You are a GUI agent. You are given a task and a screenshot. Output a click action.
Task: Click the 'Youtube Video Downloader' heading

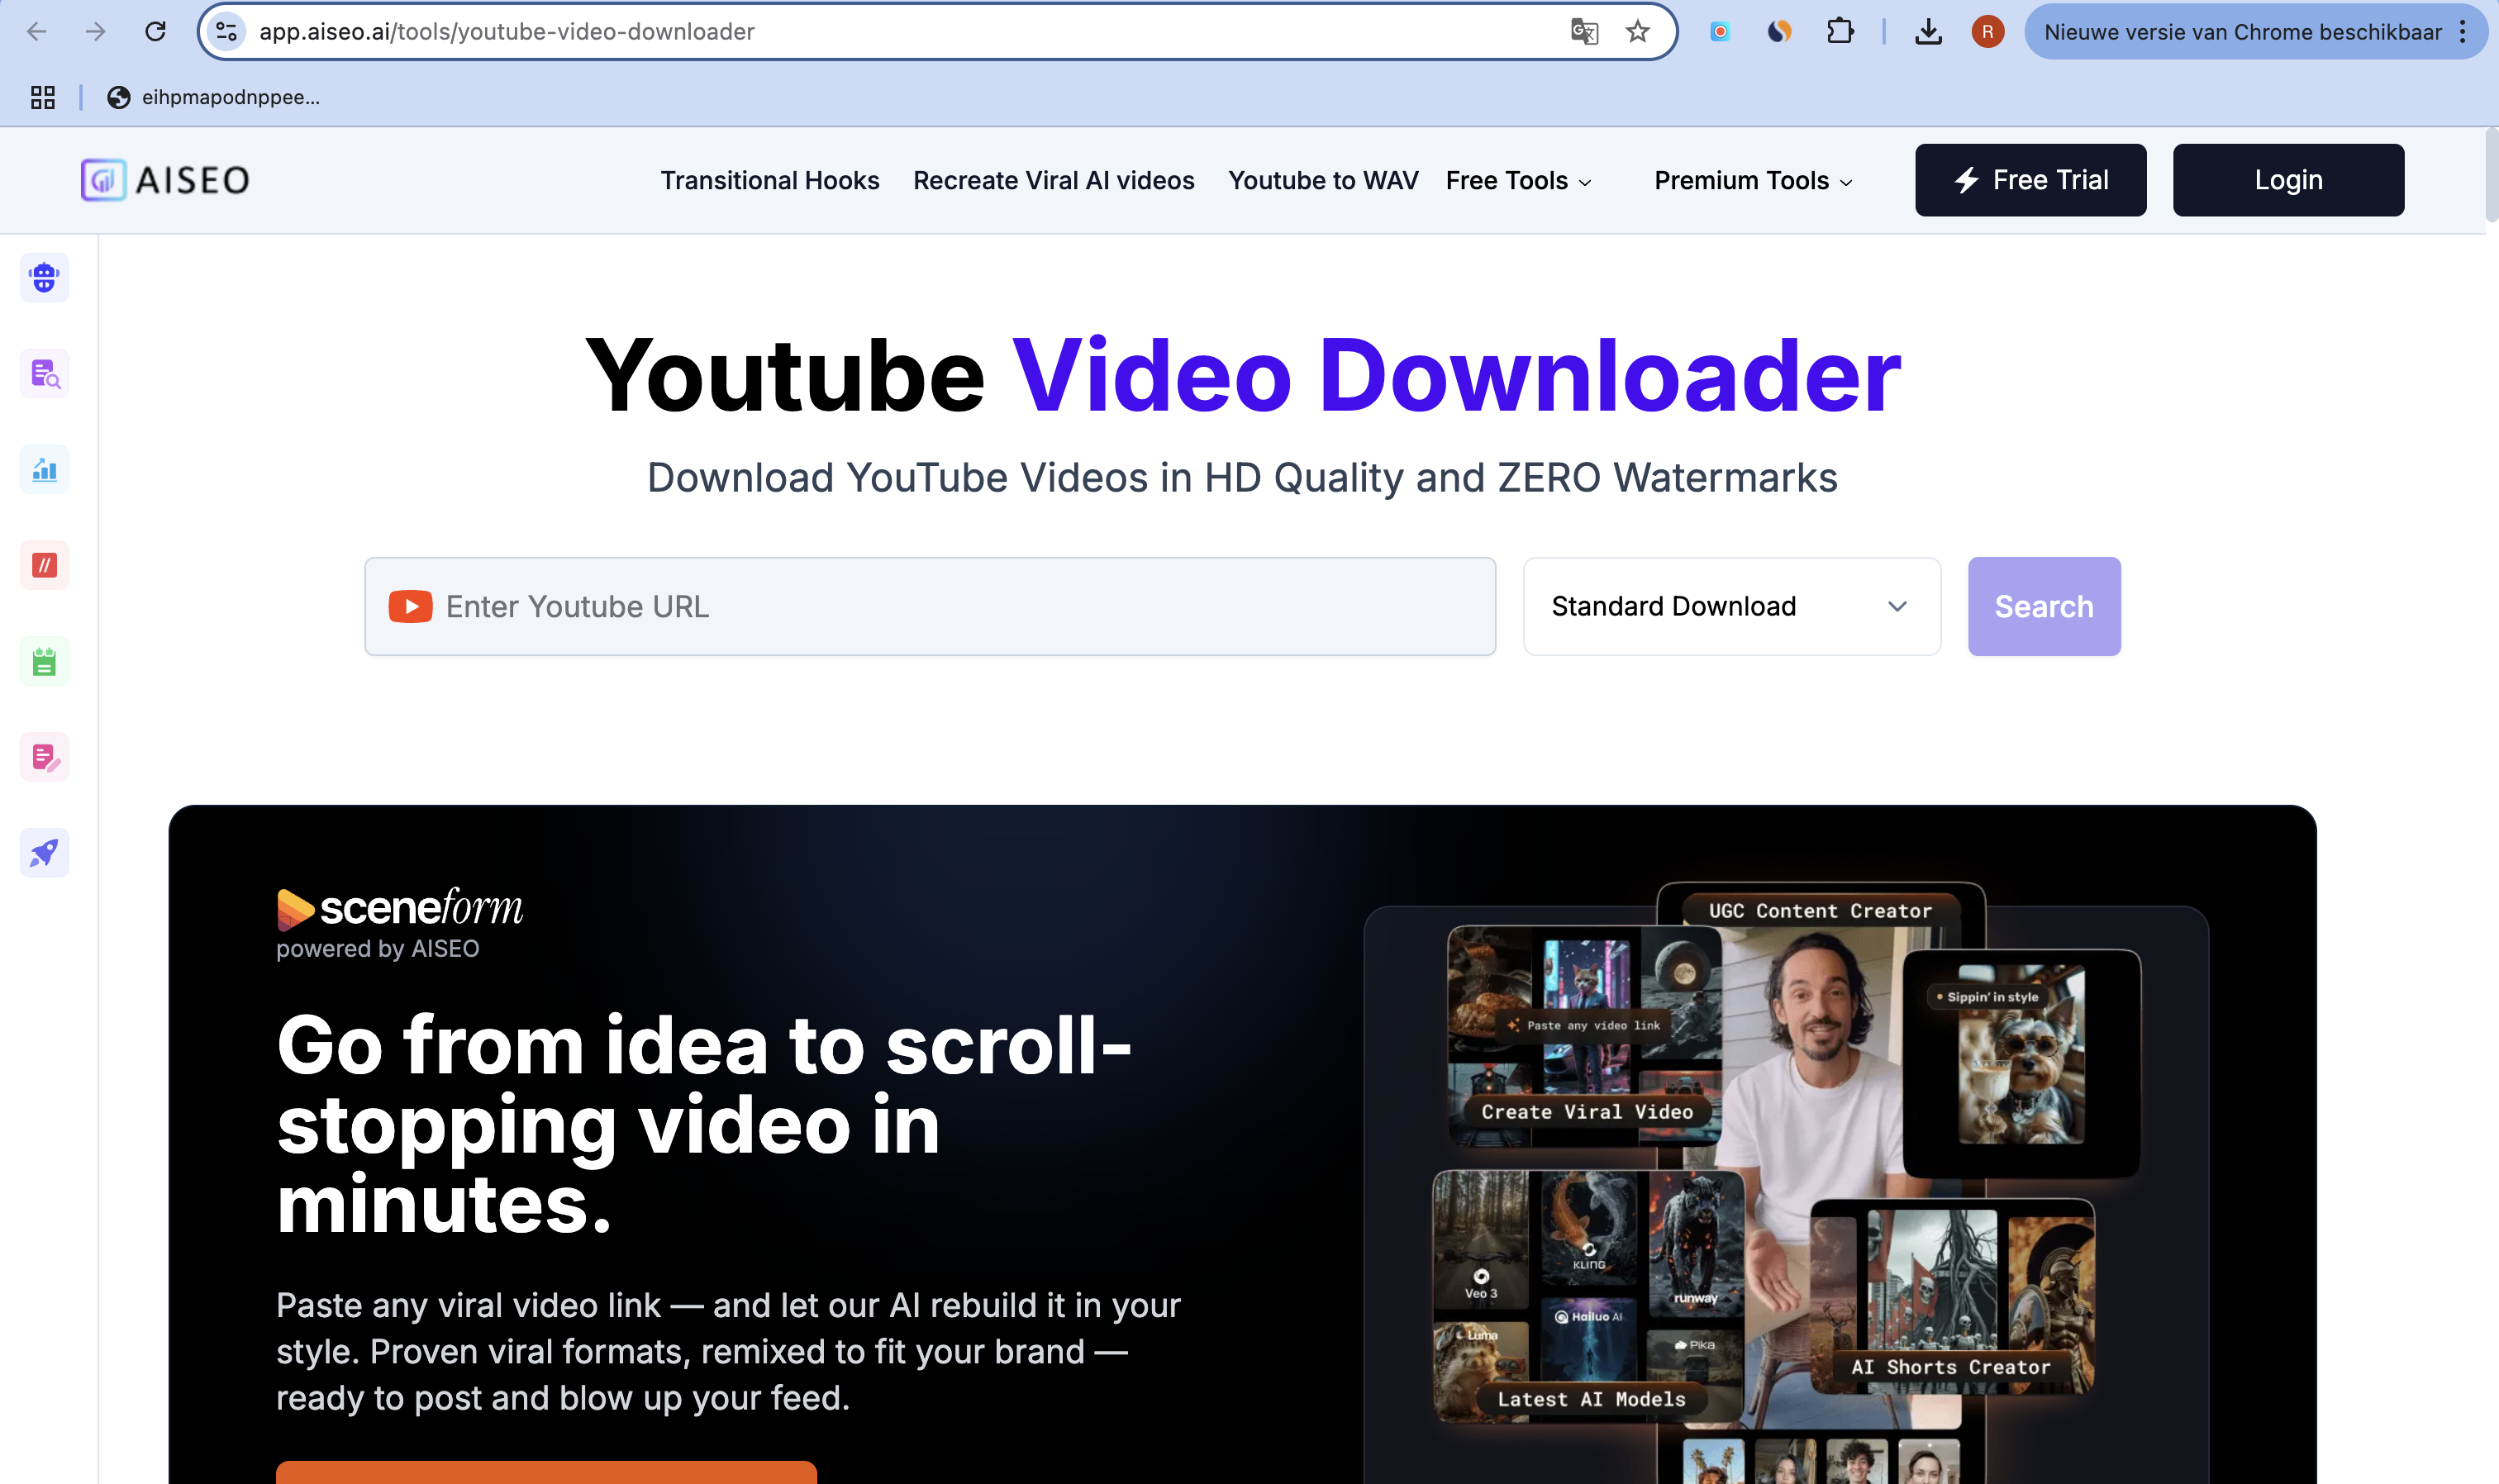pyautogui.click(x=1242, y=375)
